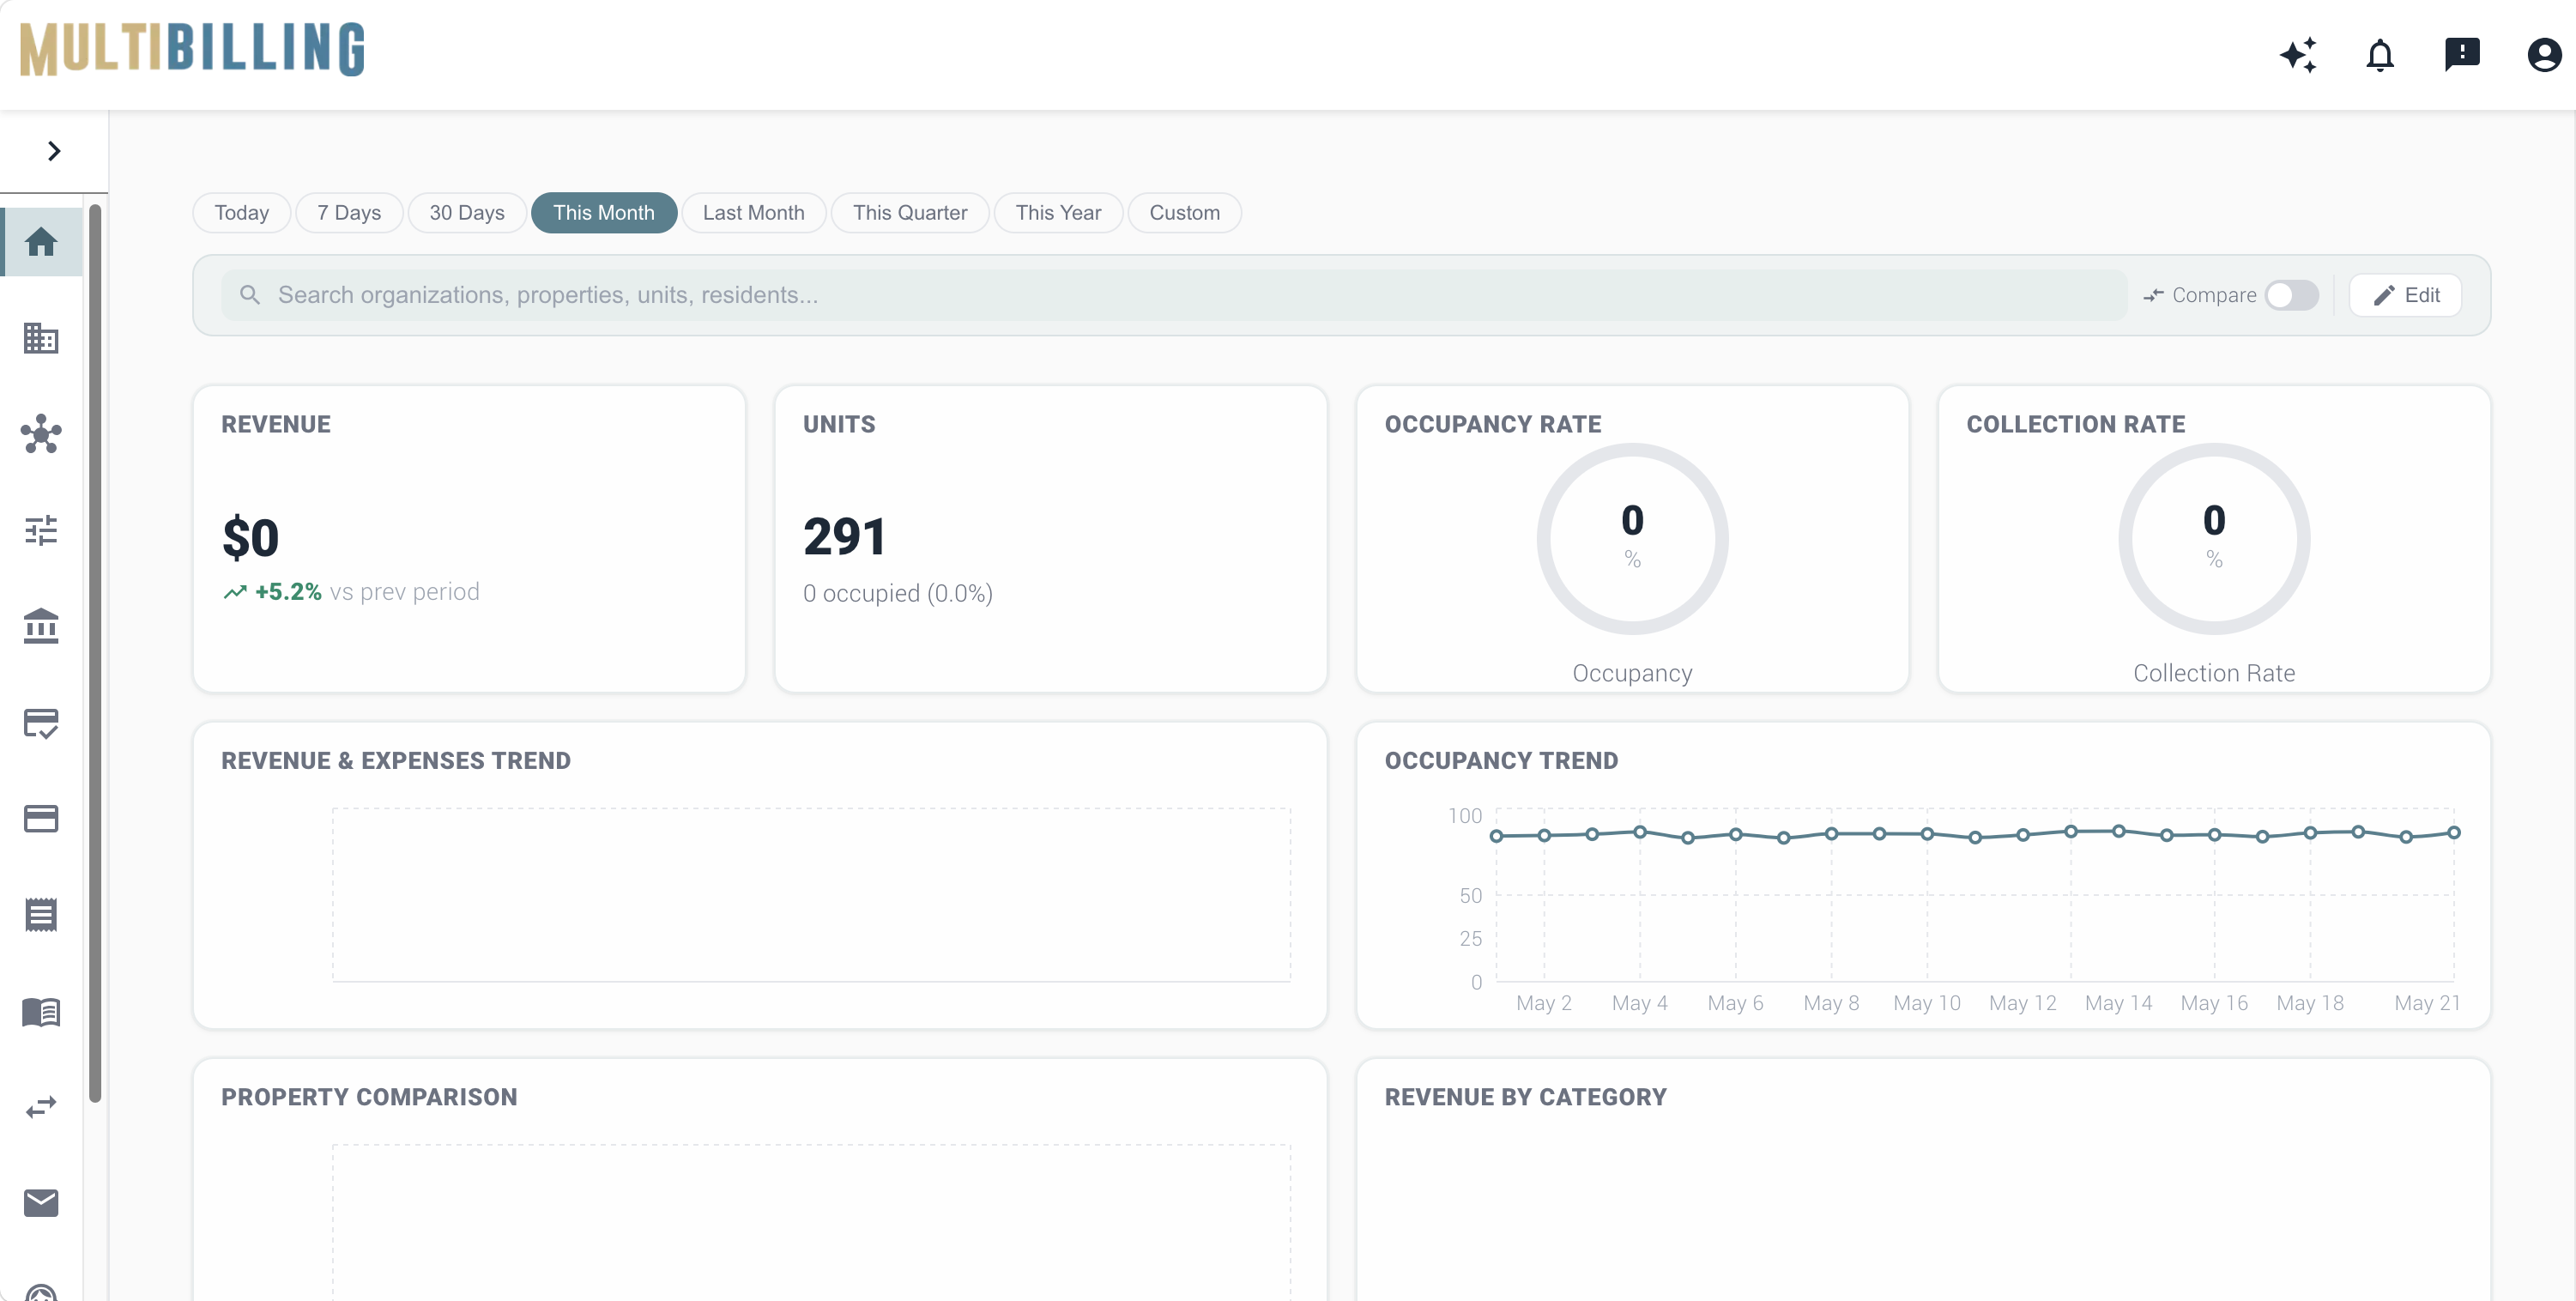Select the This Quarter range tab
The image size is (2576, 1301).
[x=909, y=213]
